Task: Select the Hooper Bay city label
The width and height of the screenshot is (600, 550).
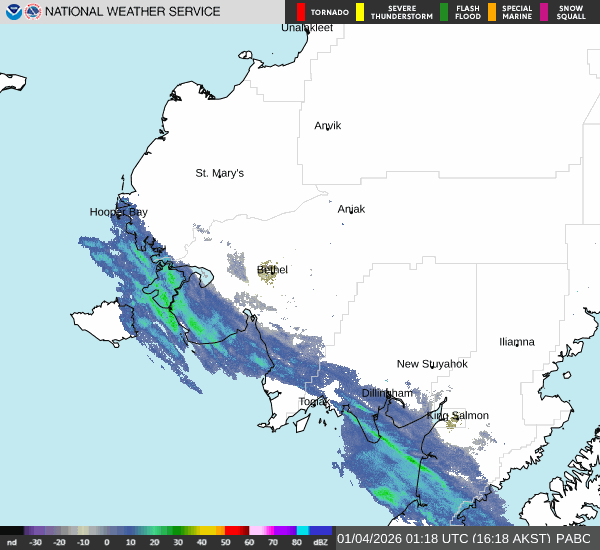Action: (x=118, y=212)
